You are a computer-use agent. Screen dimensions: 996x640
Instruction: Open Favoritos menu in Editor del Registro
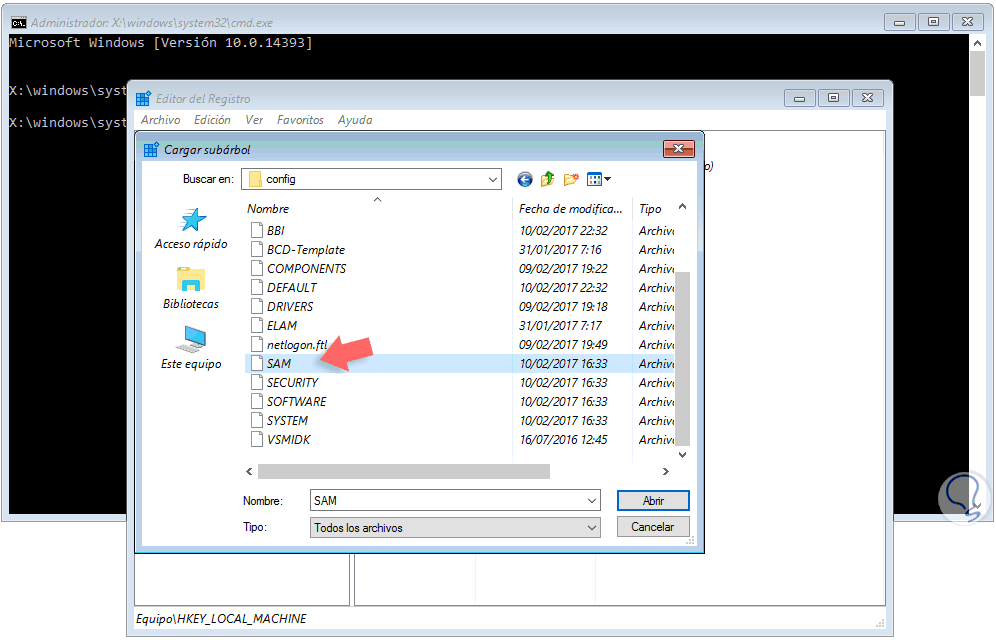coord(300,120)
